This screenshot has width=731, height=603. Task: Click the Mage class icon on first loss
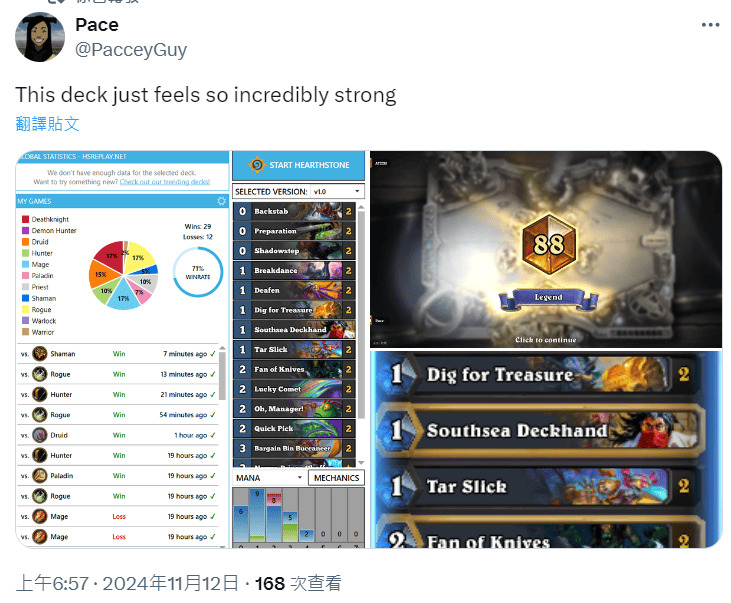click(x=40, y=516)
